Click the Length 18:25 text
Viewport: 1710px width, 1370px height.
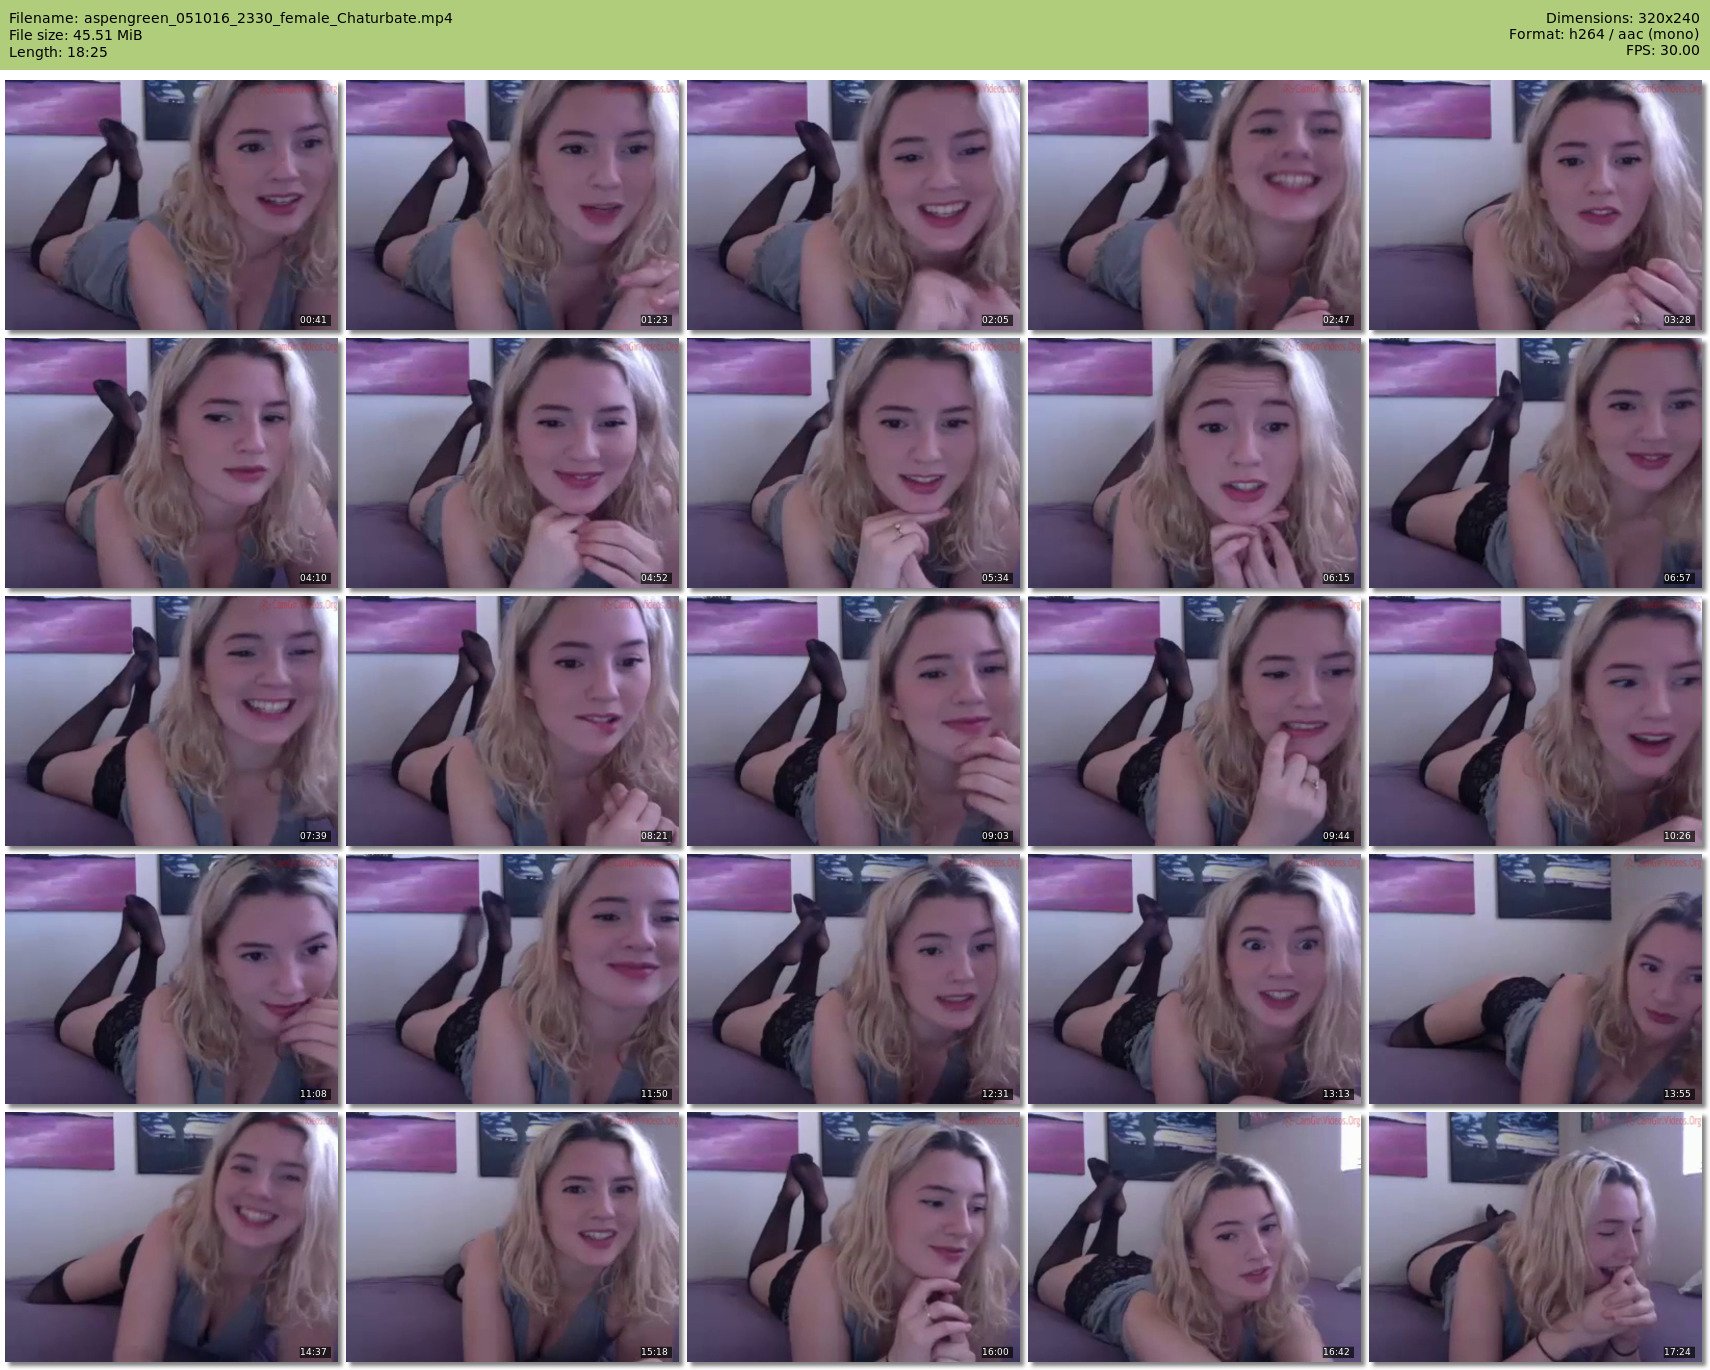tap(58, 52)
